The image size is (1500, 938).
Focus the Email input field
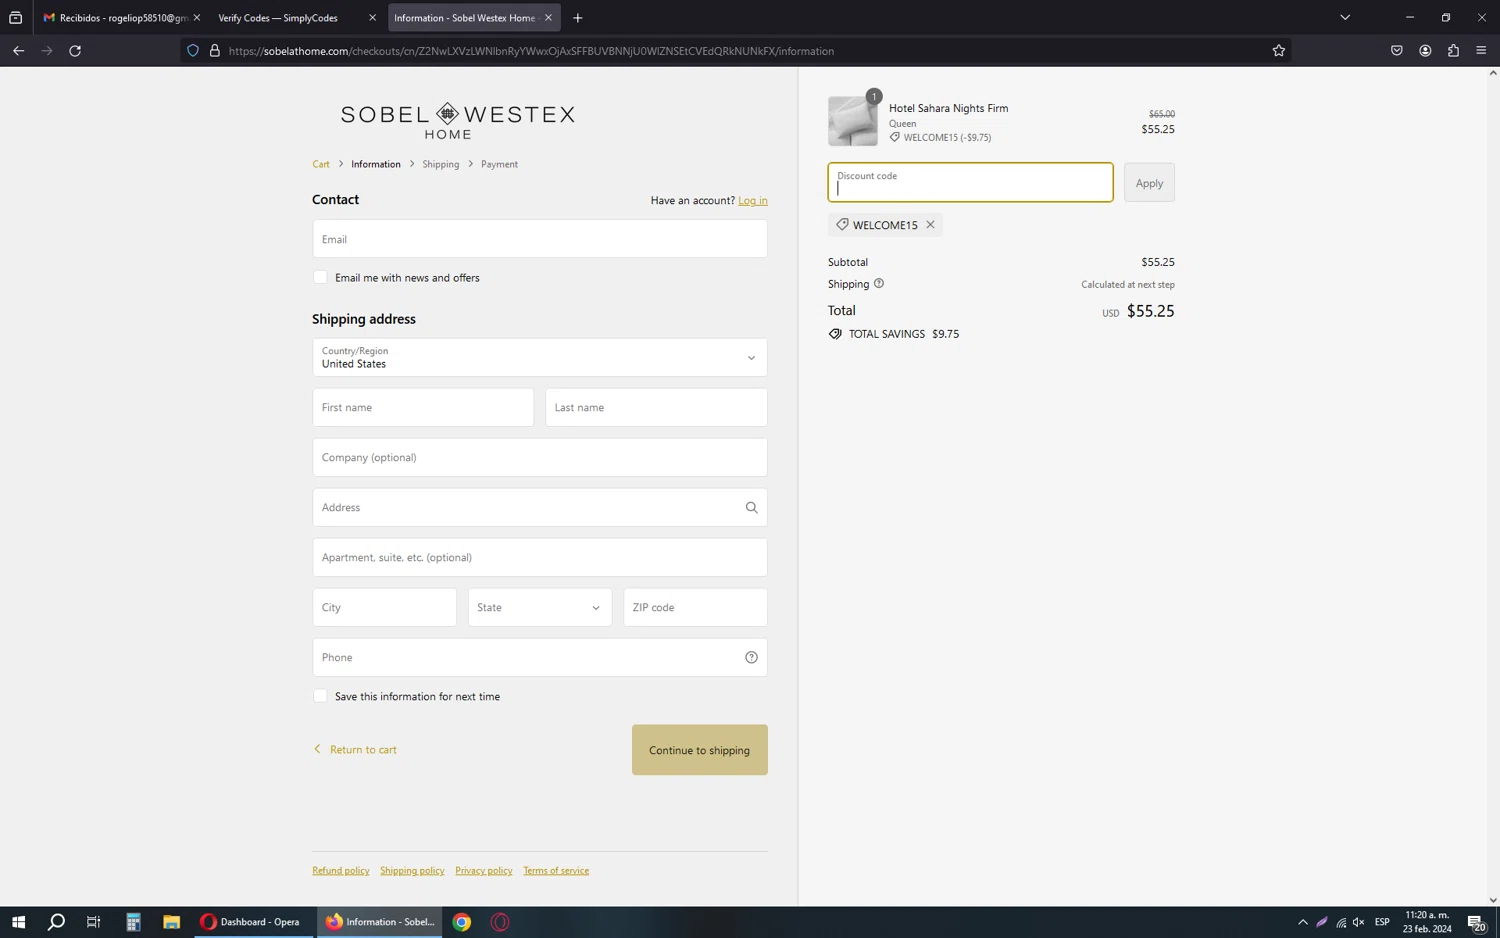(x=540, y=239)
